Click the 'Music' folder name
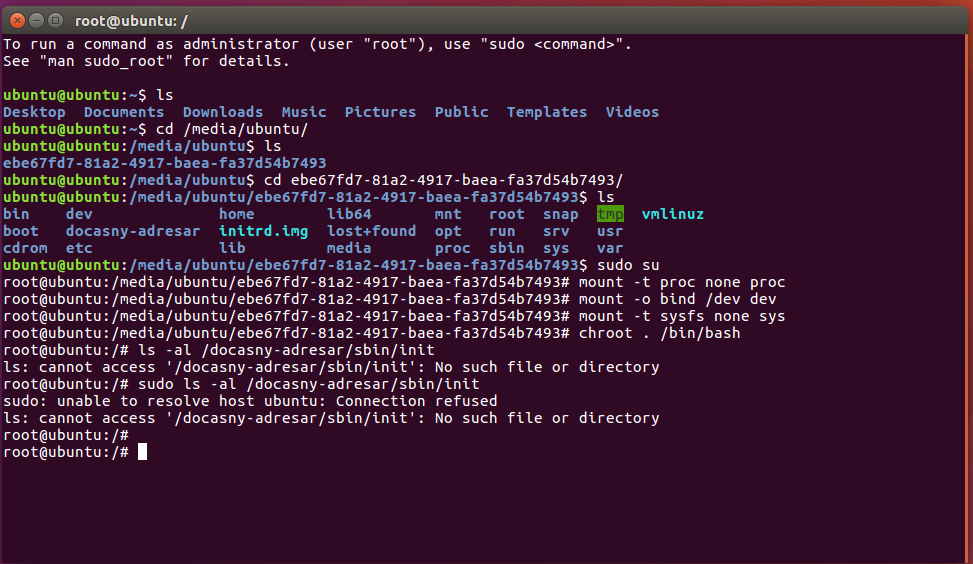 point(304,112)
